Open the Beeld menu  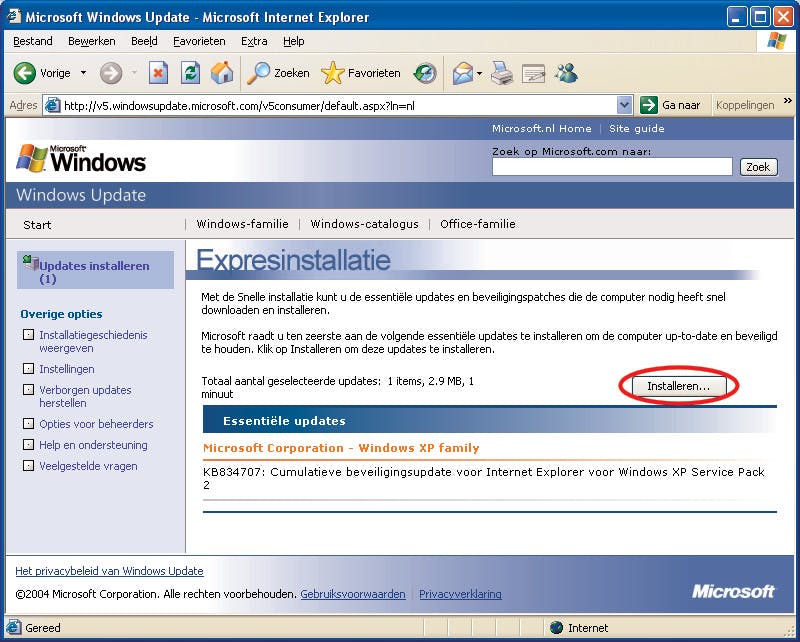click(x=144, y=41)
